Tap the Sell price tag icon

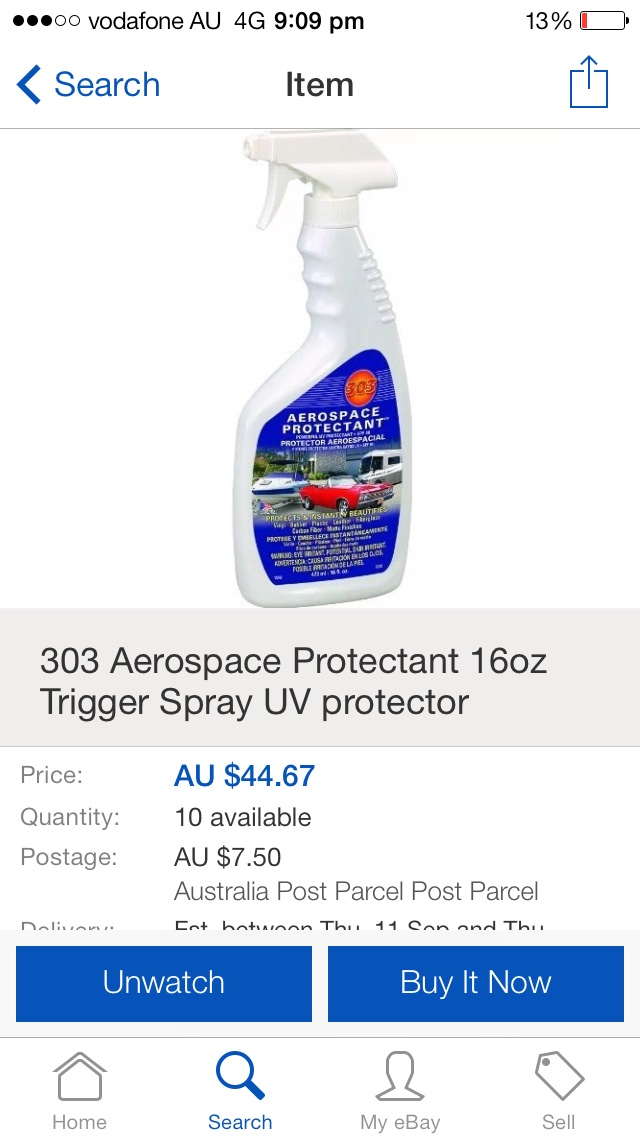[x=559, y=1077]
